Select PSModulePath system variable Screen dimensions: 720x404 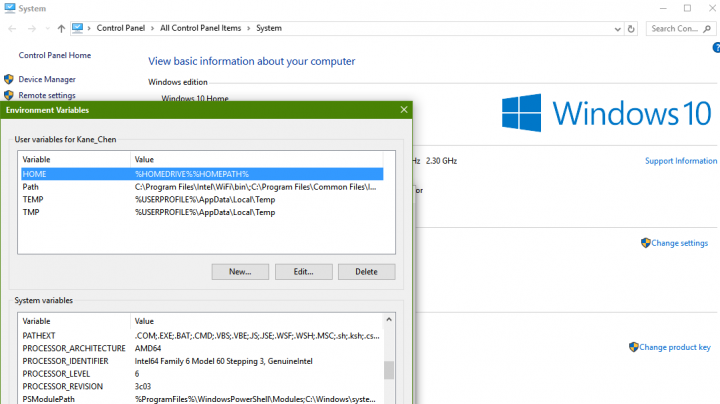point(202,399)
